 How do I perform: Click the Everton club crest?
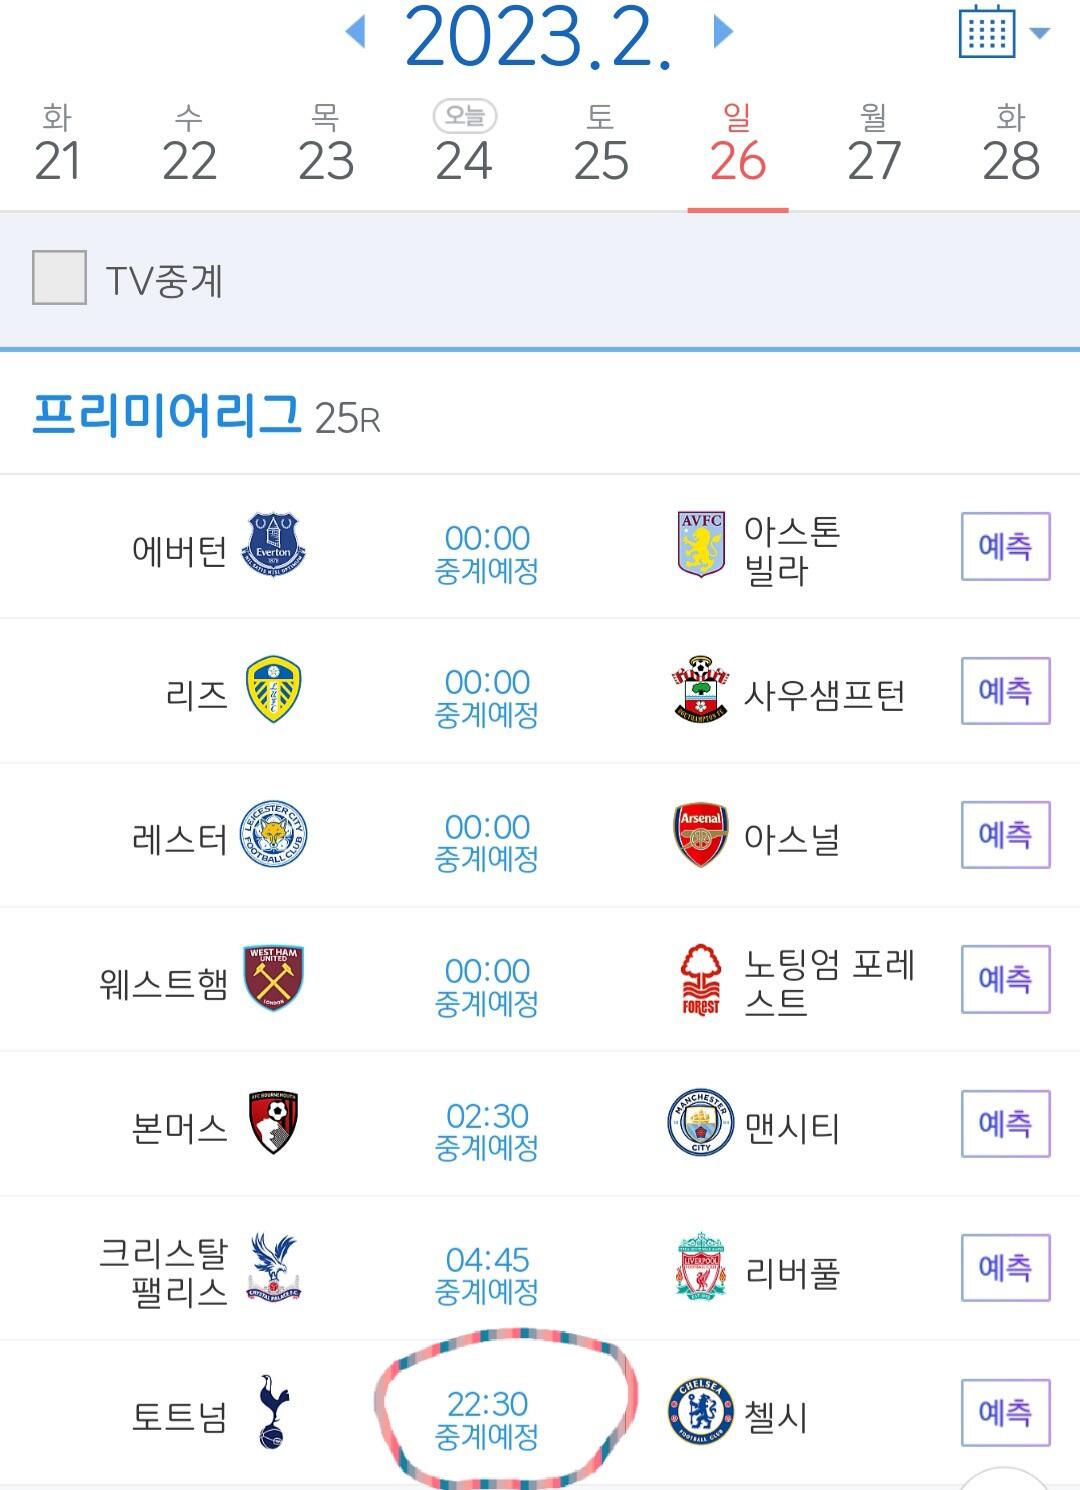pyautogui.click(x=275, y=546)
